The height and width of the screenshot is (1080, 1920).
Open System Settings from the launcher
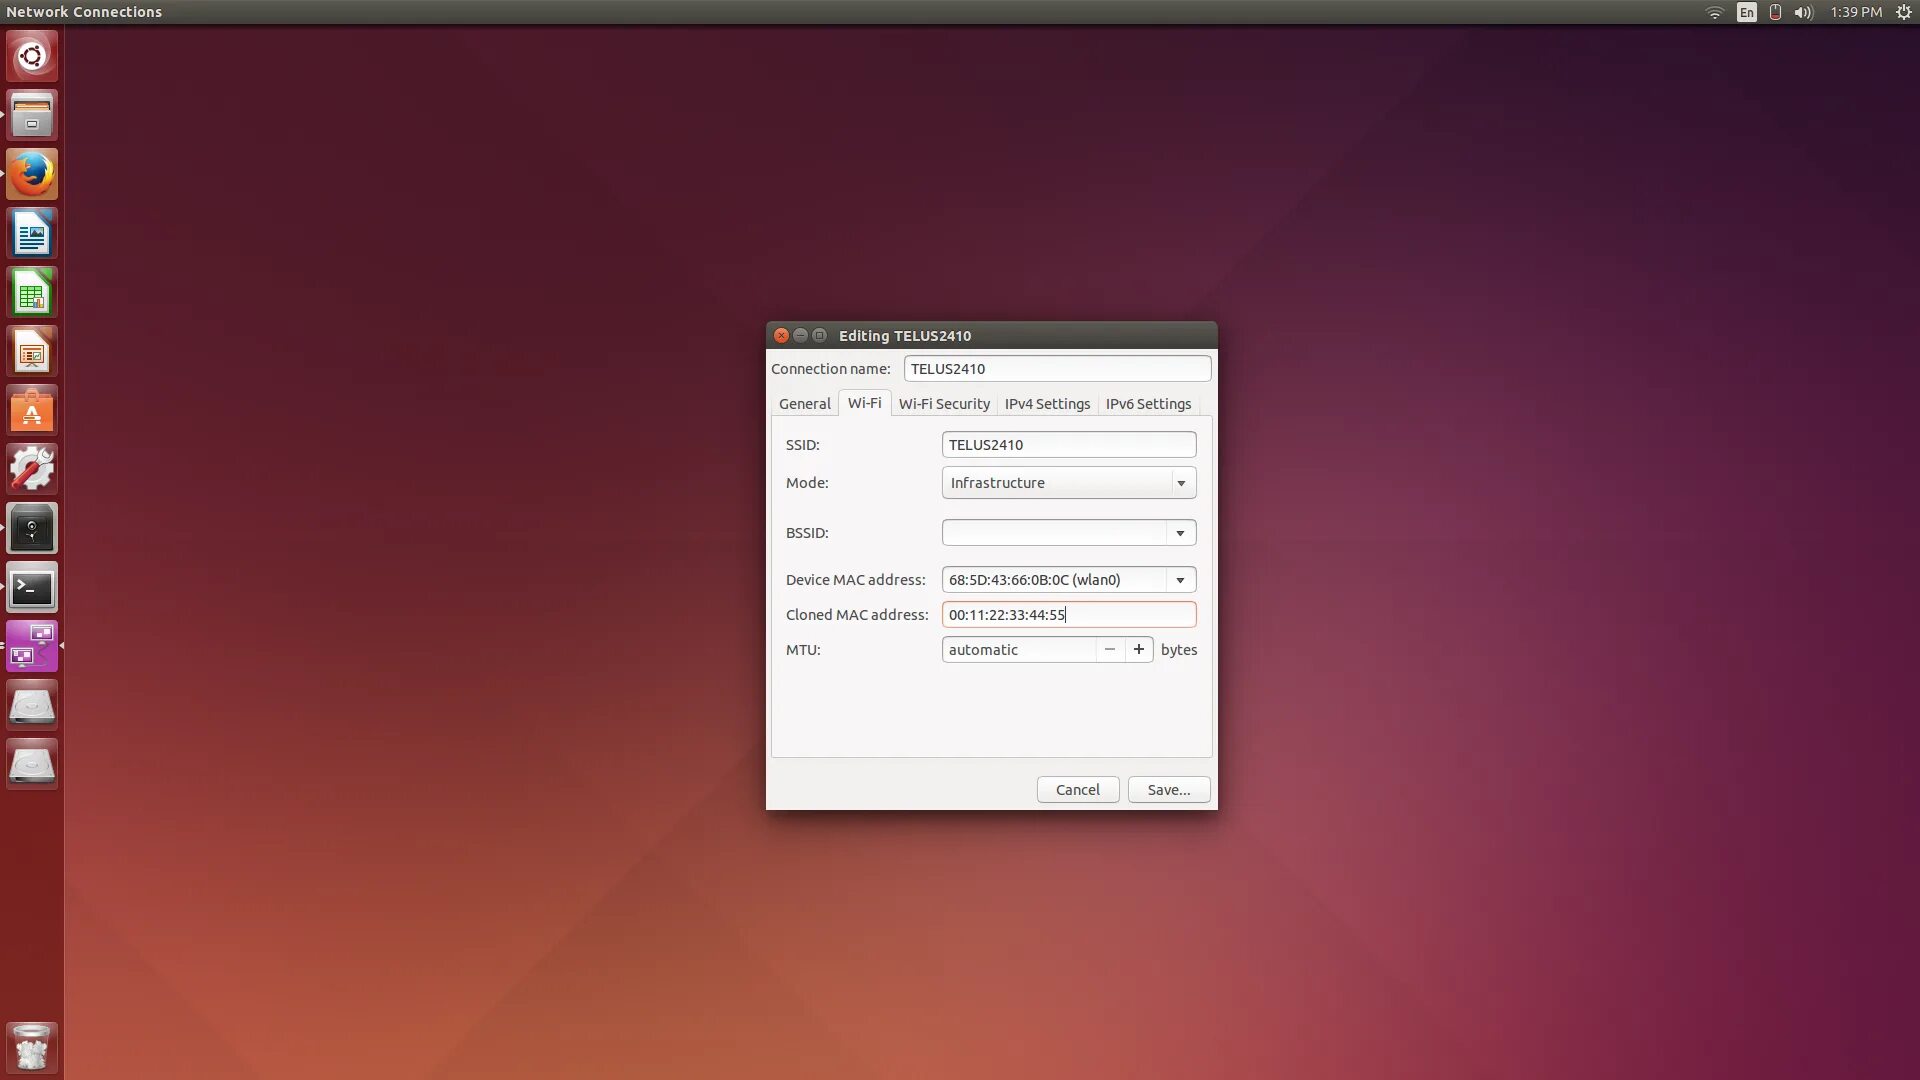point(32,469)
